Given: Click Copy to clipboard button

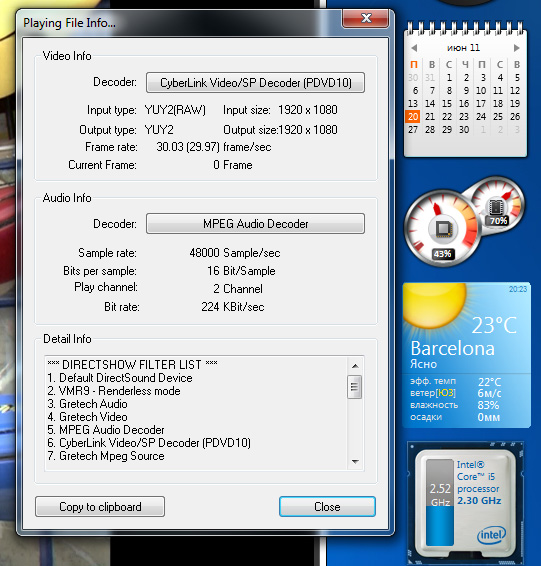Looking at the screenshot, I should pyautogui.click(x=100, y=506).
